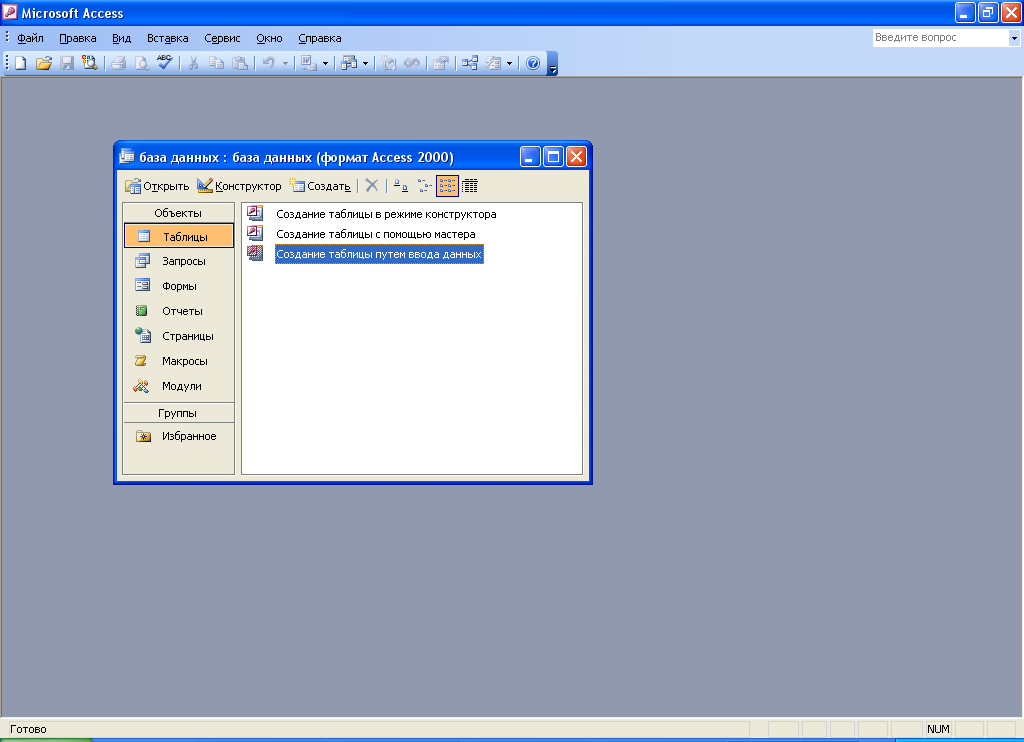Maximize the база данных window

coord(553,157)
